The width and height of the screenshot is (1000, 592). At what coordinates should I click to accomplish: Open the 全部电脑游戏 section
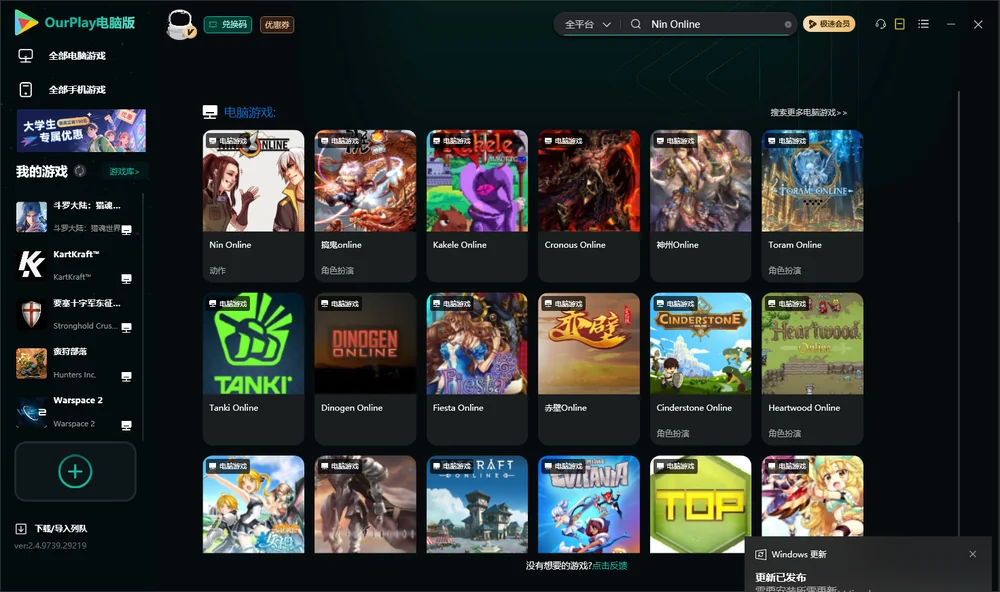pos(77,56)
